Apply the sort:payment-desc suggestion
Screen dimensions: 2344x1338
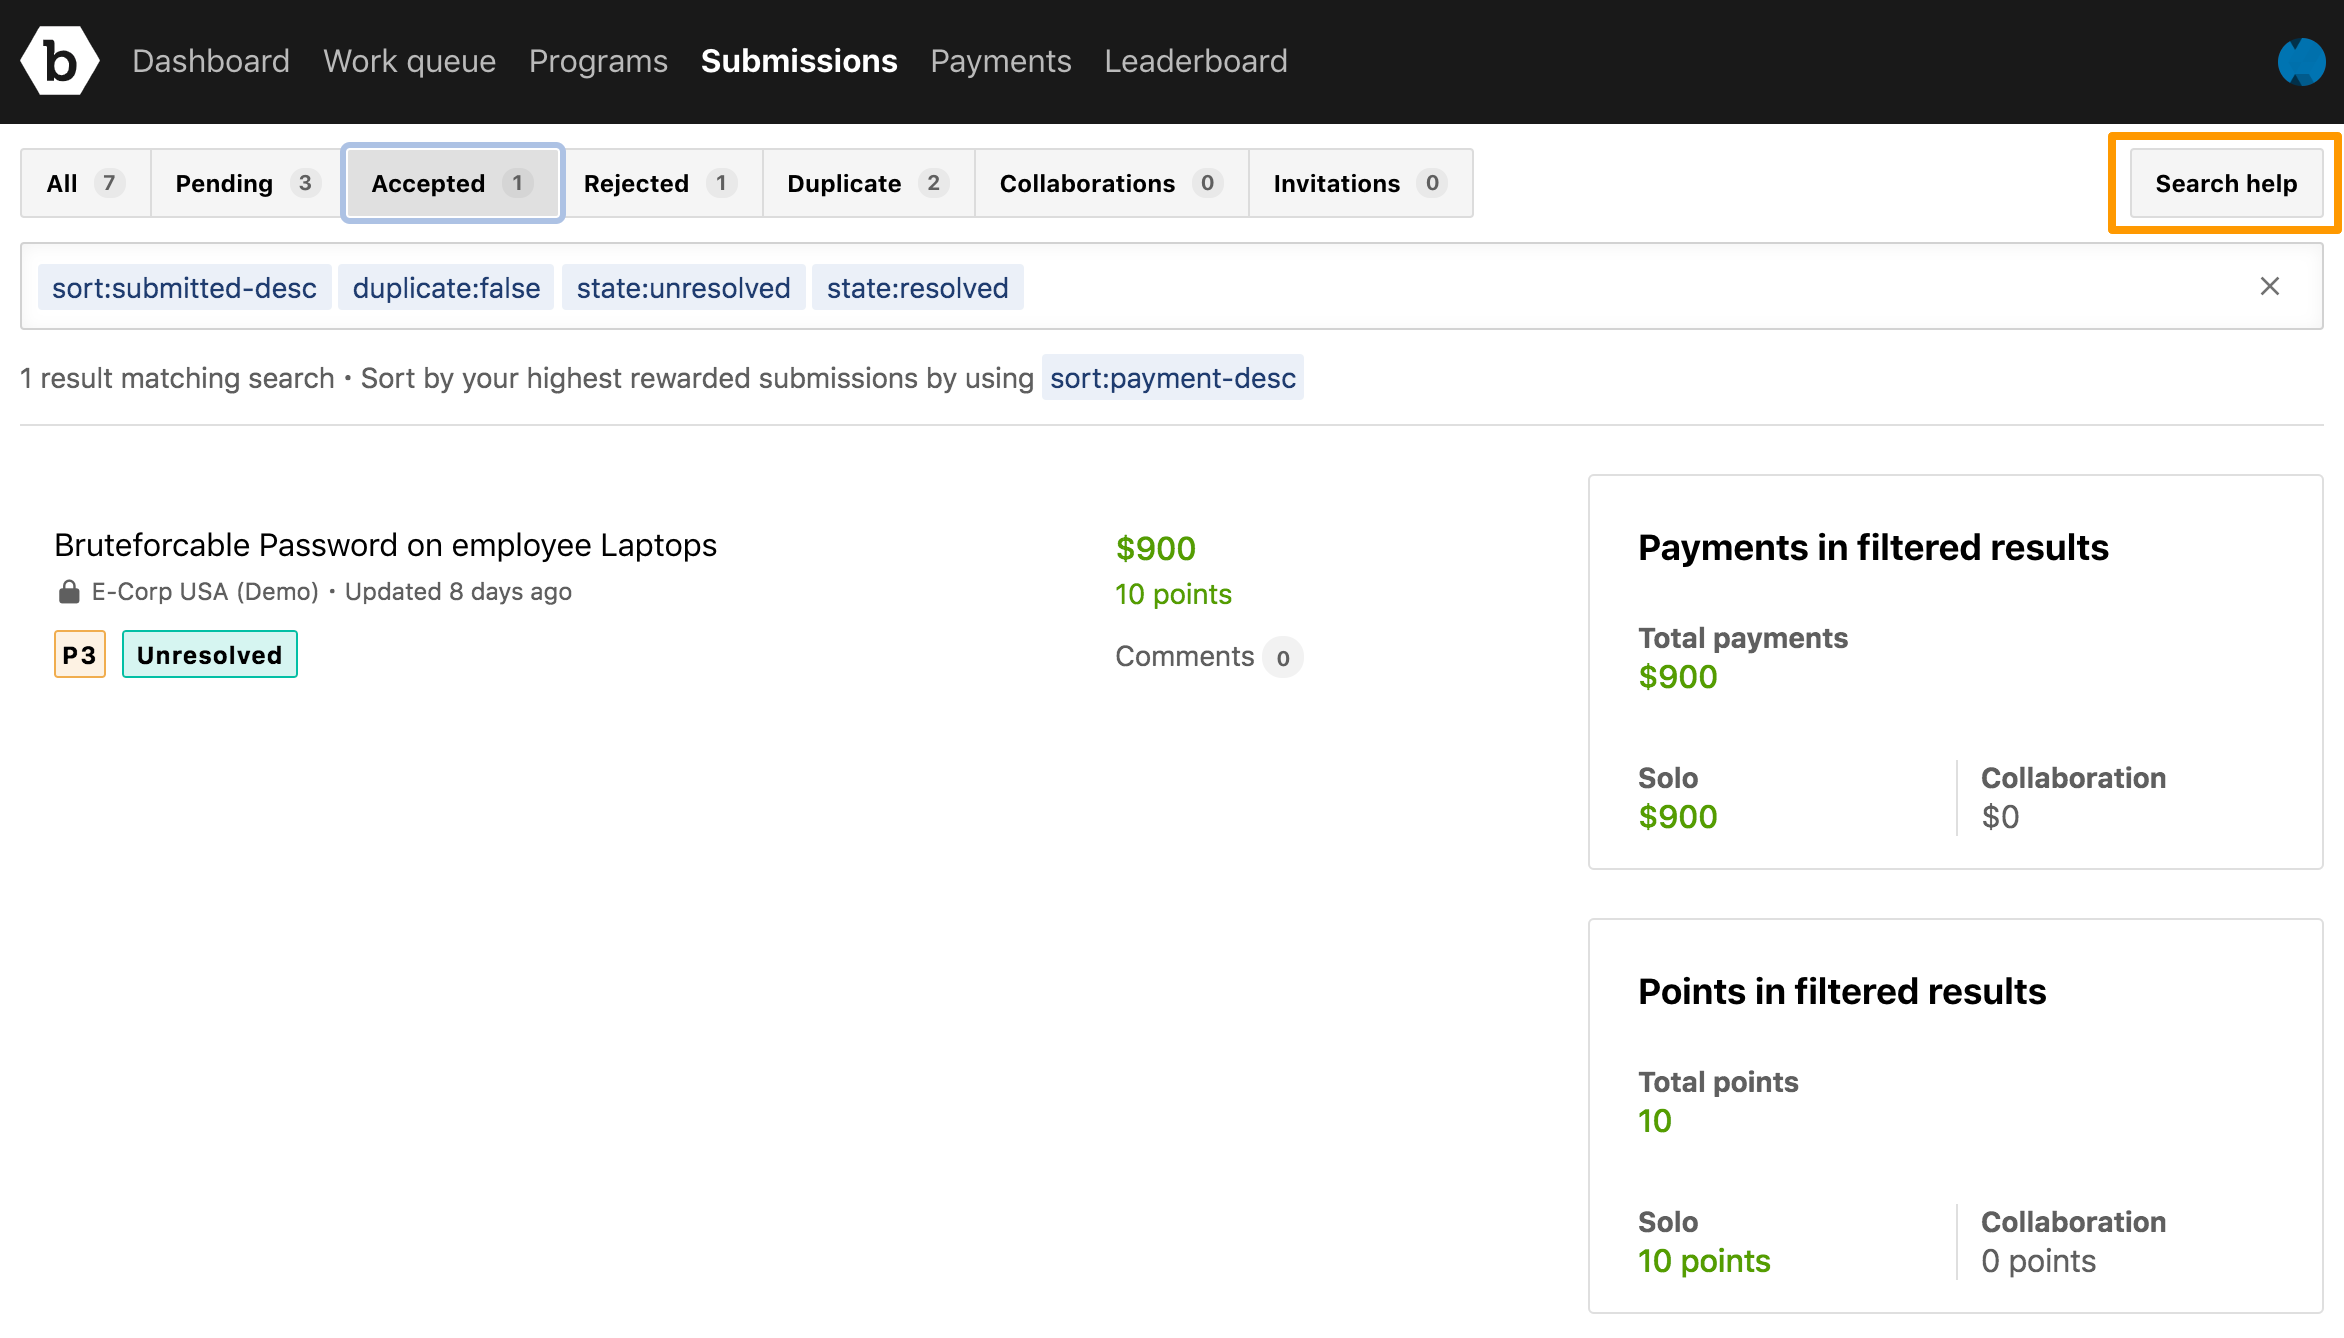1172,378
